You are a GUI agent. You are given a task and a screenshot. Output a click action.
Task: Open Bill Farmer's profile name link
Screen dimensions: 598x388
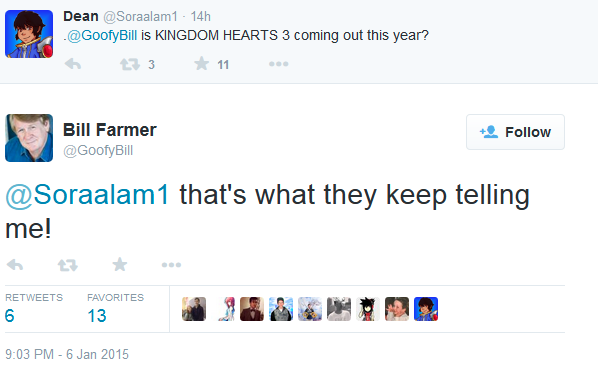110,130
